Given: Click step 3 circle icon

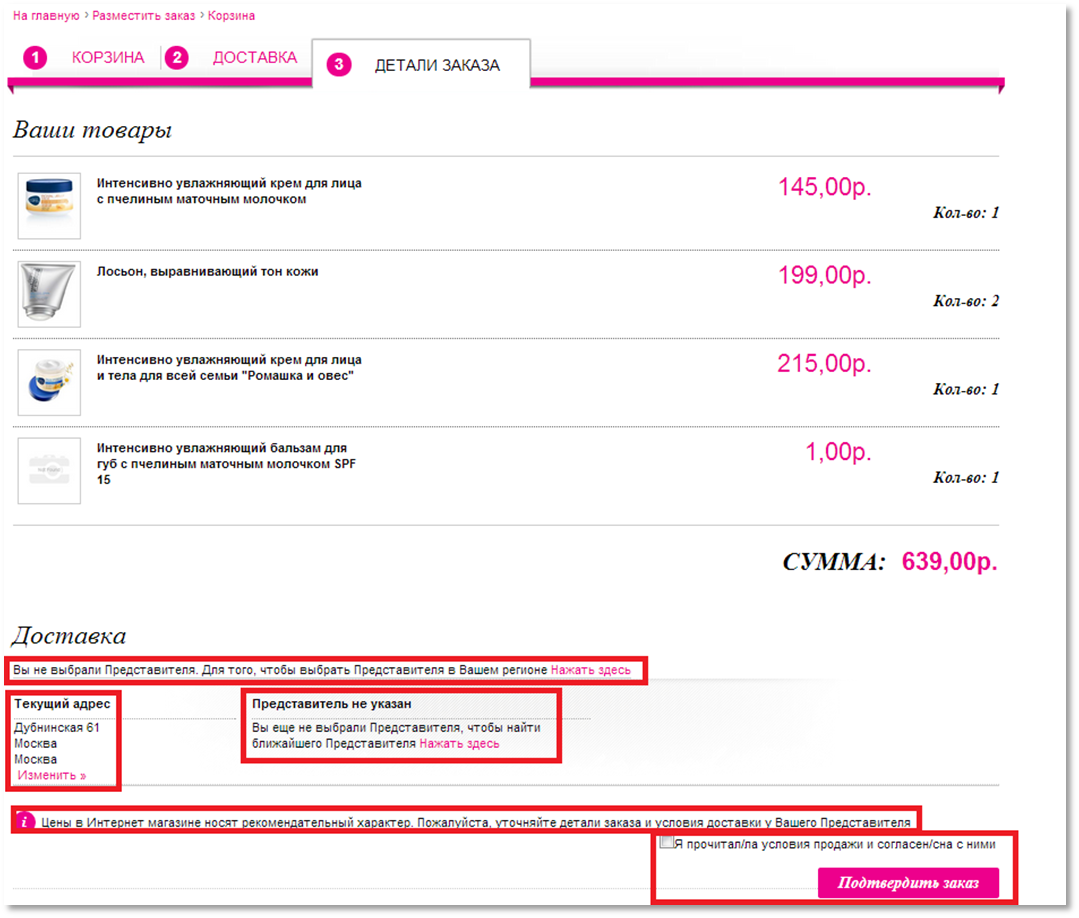Looking at the screenshot, I should (x=339, y=65).
